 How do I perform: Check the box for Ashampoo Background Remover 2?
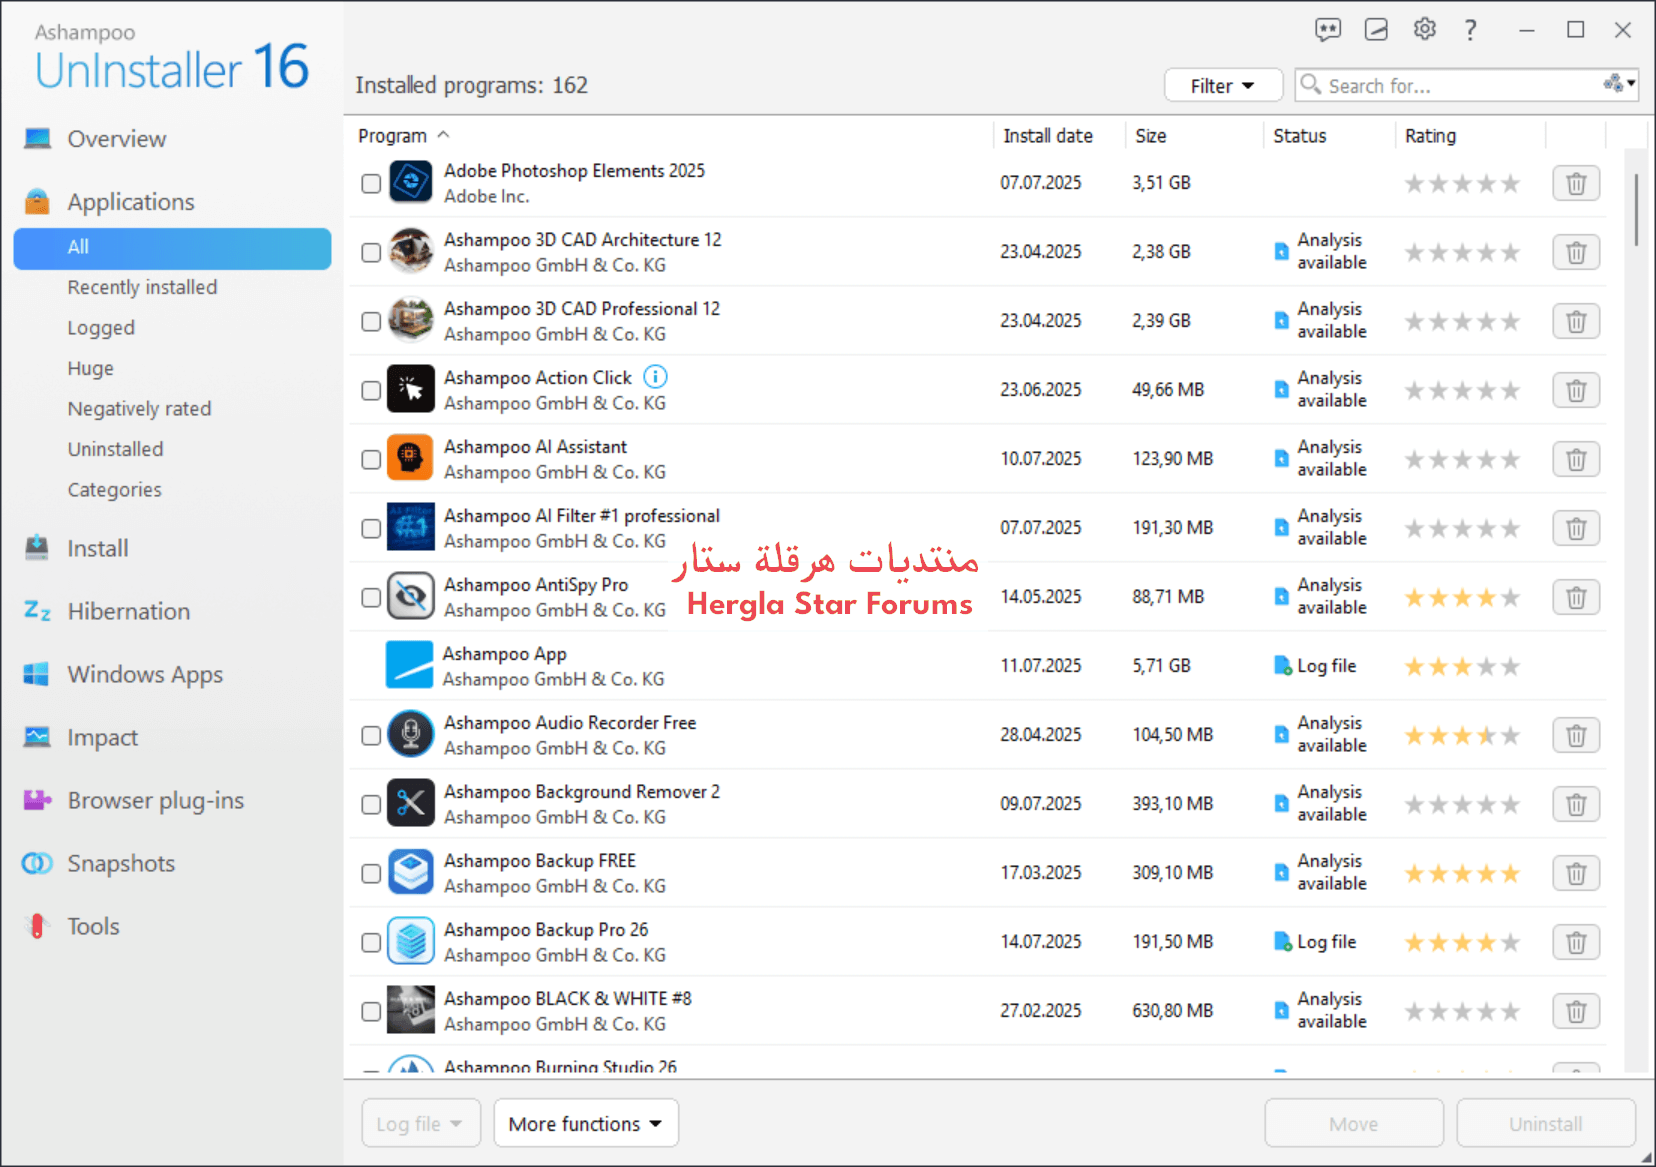(x=371, y=804)
